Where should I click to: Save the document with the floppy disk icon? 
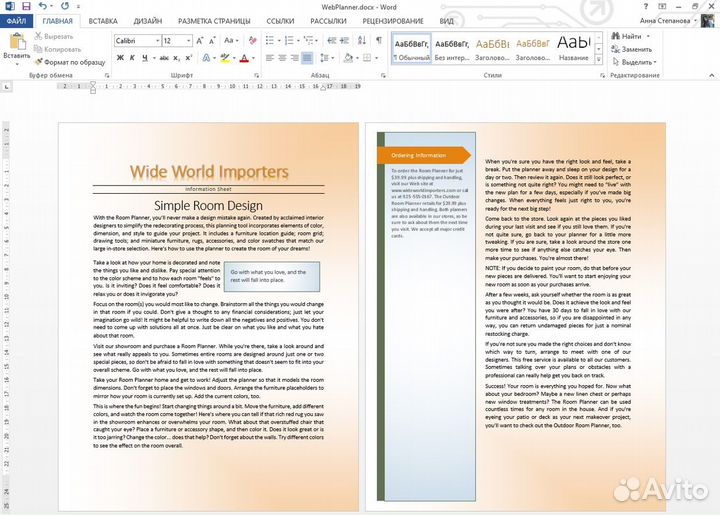[26, 6]
